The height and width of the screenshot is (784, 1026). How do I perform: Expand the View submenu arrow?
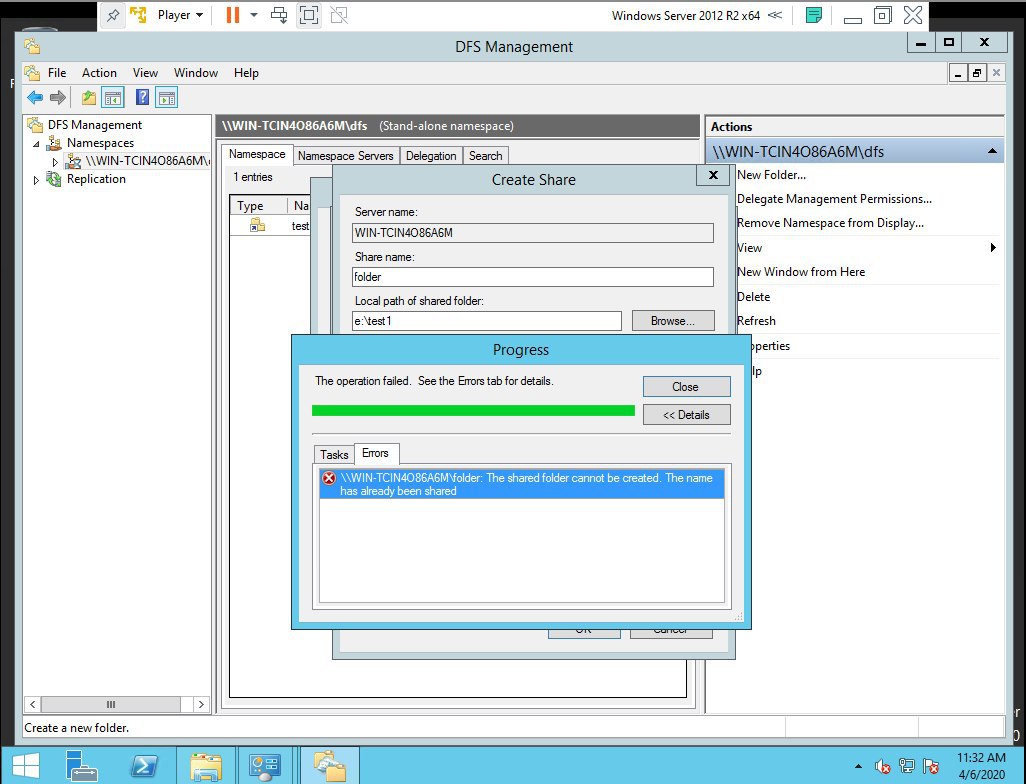pos(993,247)
